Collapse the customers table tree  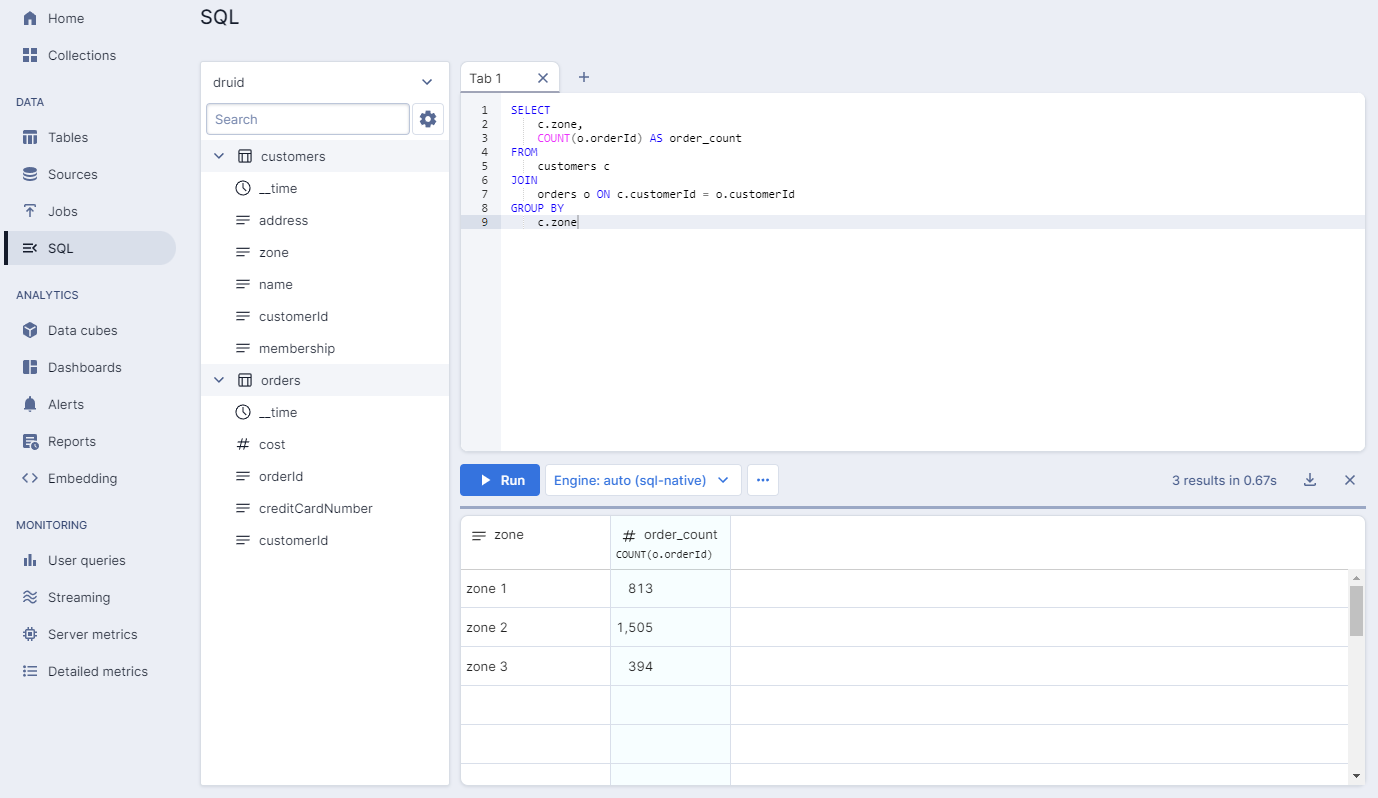[x=219, y=157]
